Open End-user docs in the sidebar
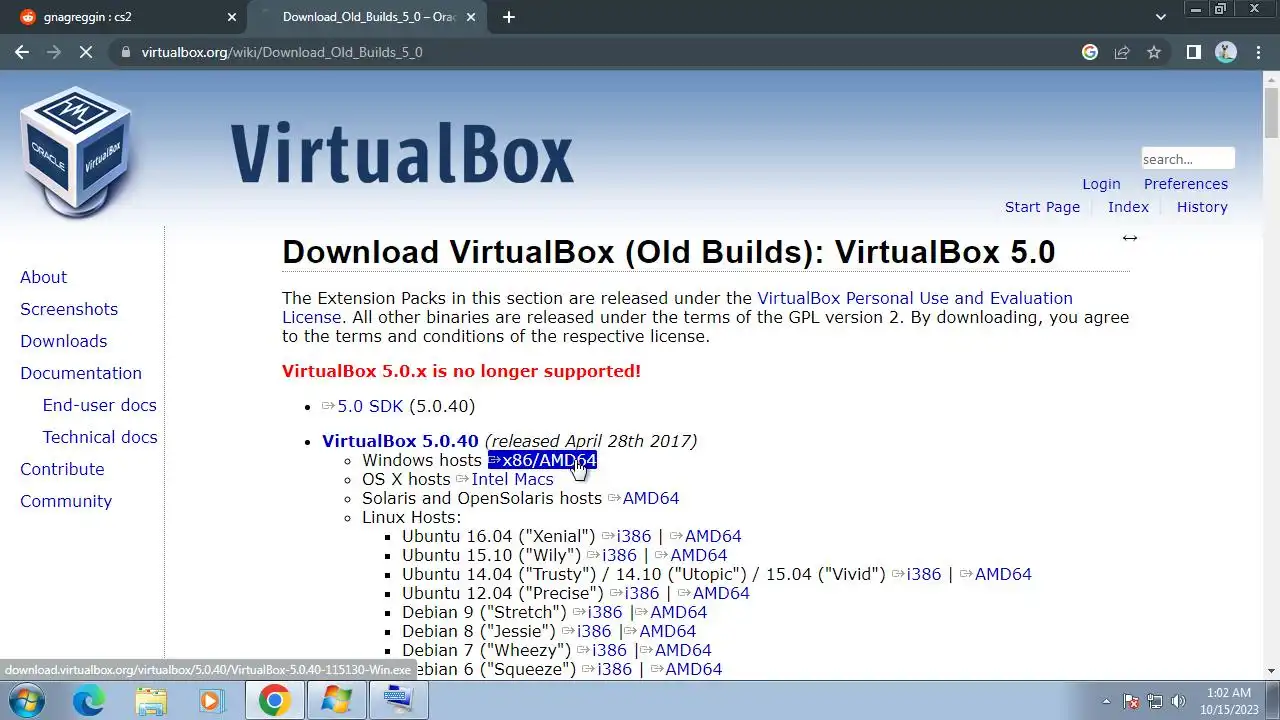The image size is (1280, 720). [x=100, y=405]
